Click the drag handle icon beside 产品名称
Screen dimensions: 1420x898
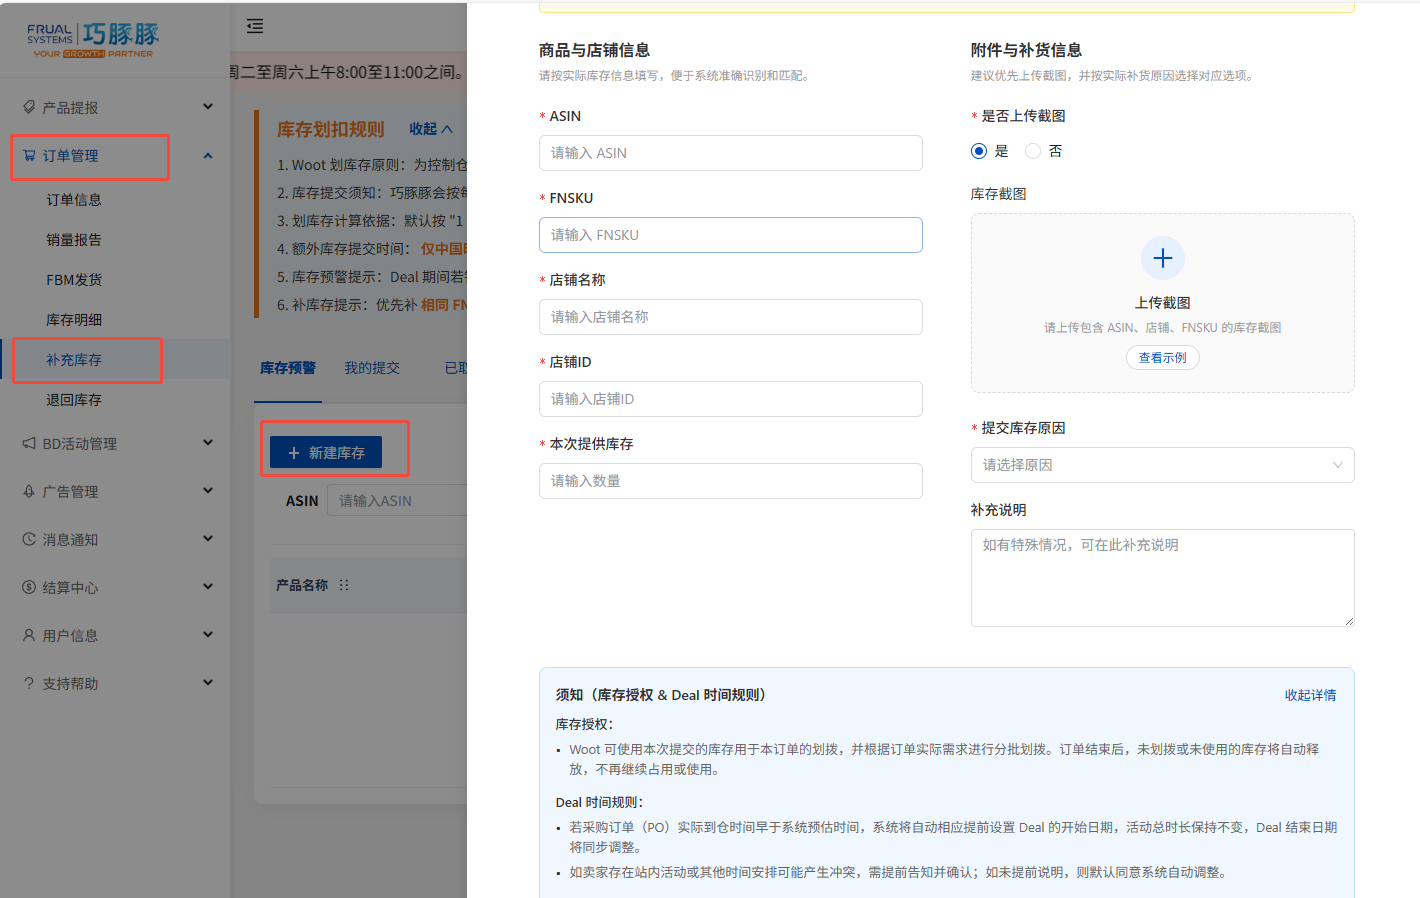click(344, 585)
